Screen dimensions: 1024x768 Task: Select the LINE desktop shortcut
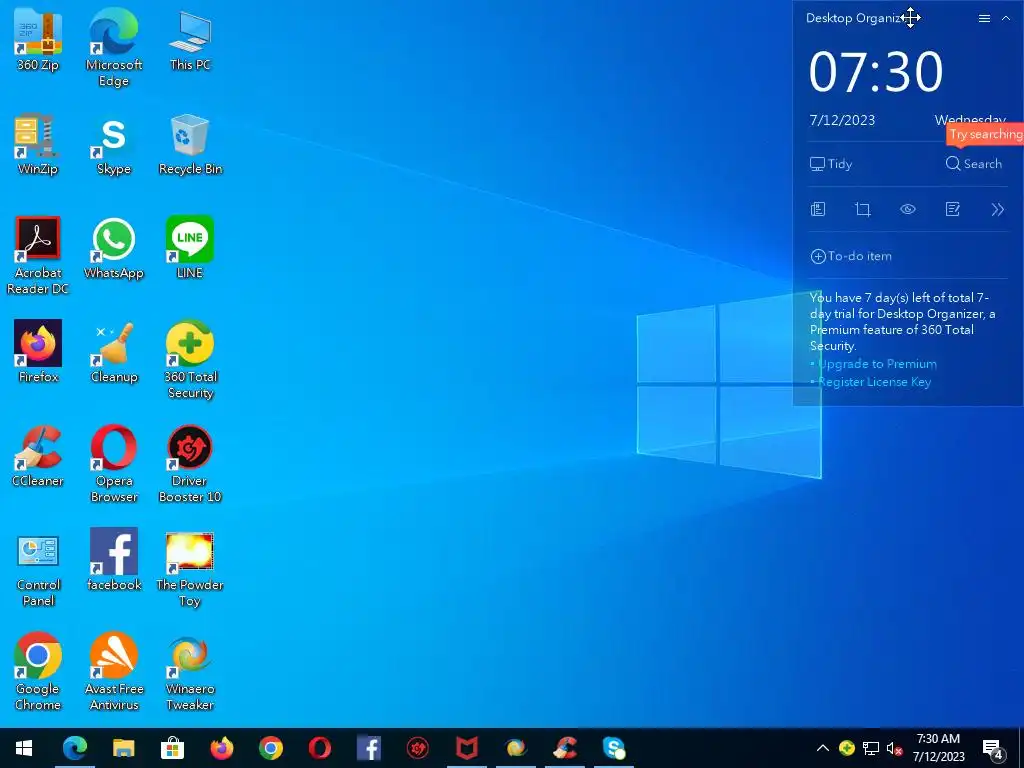tap(190, 248)
